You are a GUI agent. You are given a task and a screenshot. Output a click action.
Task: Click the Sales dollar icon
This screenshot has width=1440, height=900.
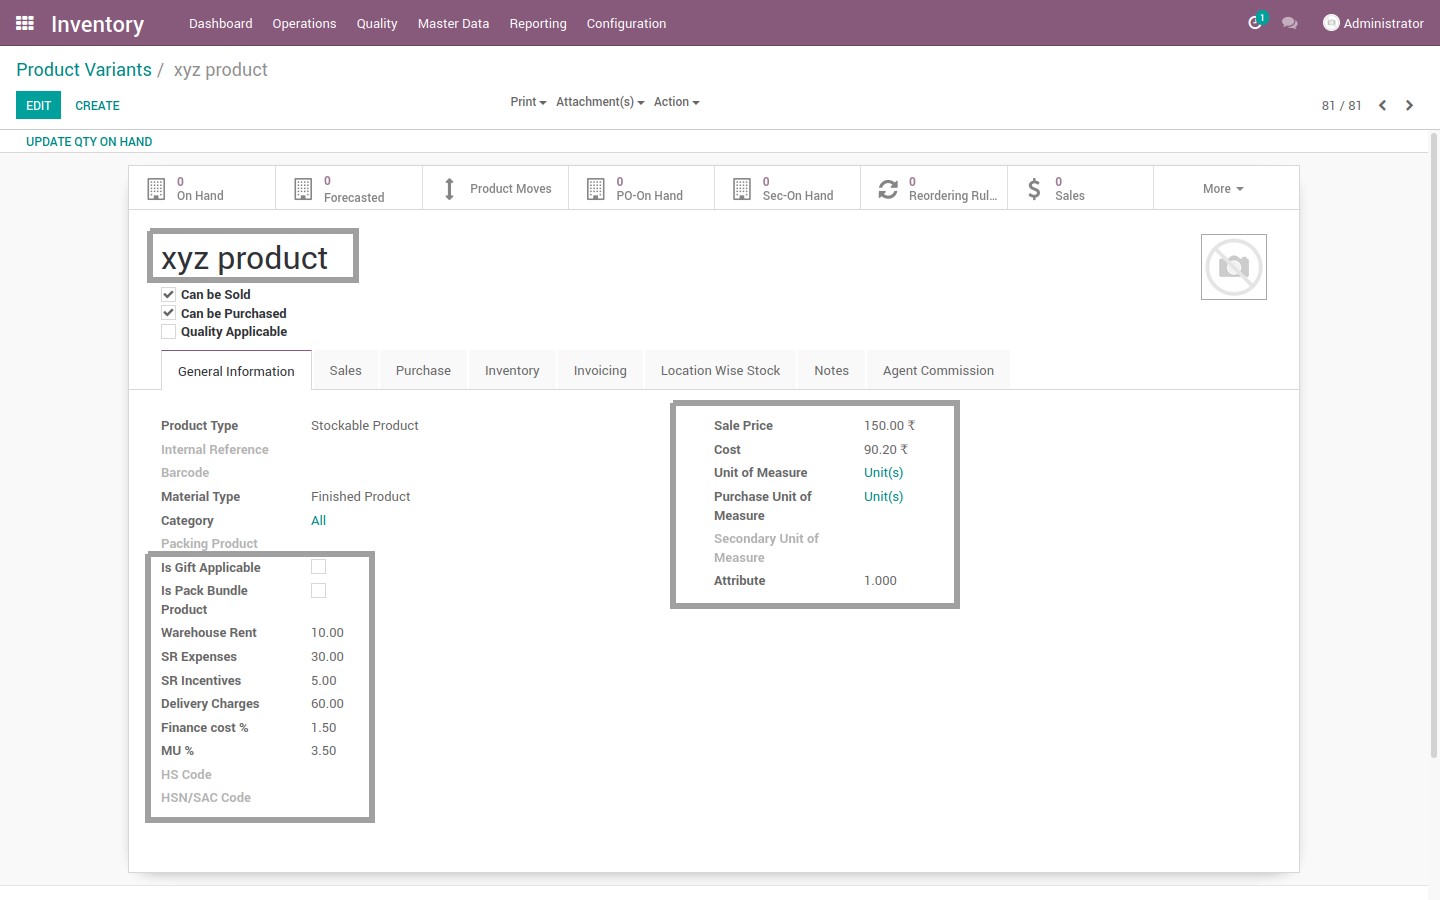[x=1034, y=188]
